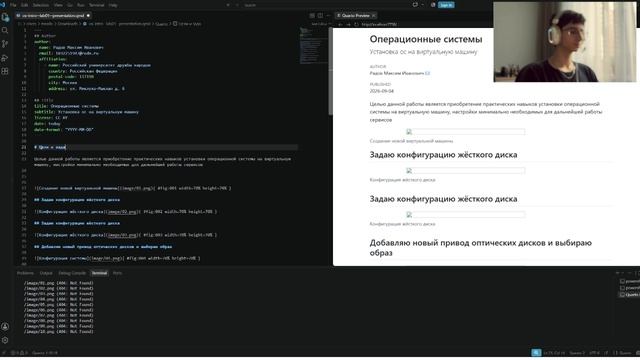The height and width of the screenshot is (360, 640).
Task: Click the editor line 'date-format: "YYYY-MM-DD"'
Action: pyautogui.click(x=64, y=130)
